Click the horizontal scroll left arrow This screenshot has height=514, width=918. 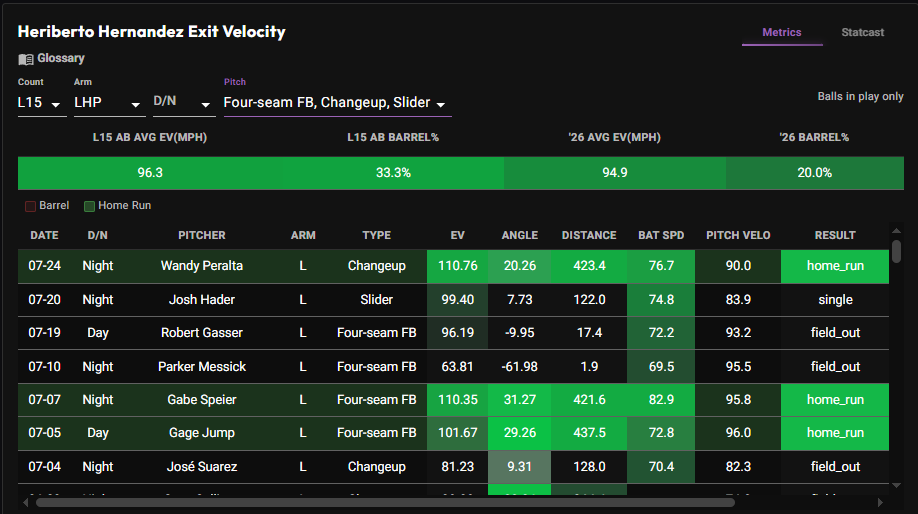point(26,502)
